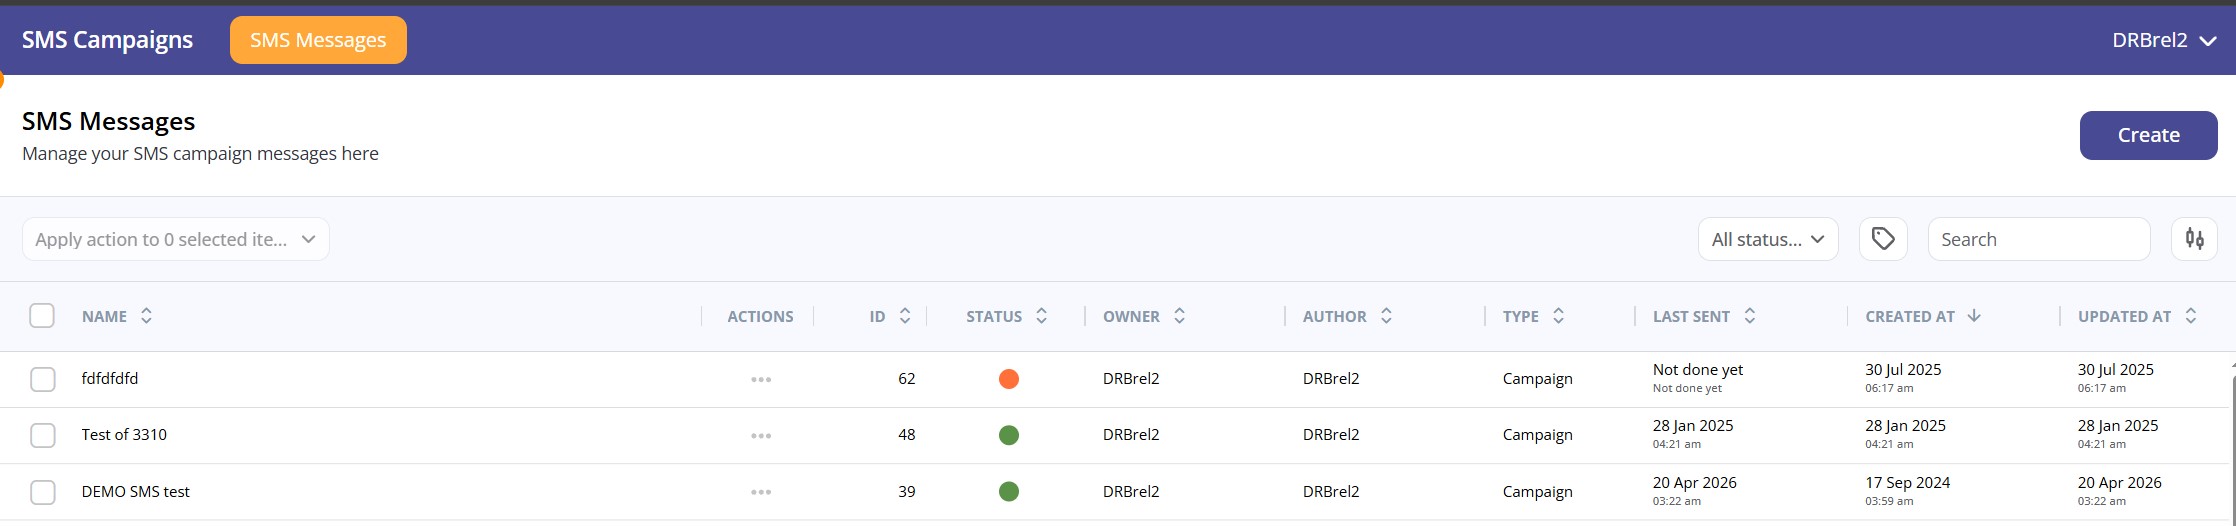Switch to SMS Messages tab
Viewport: 2236px width, 526px height.
tap(318, 40)
